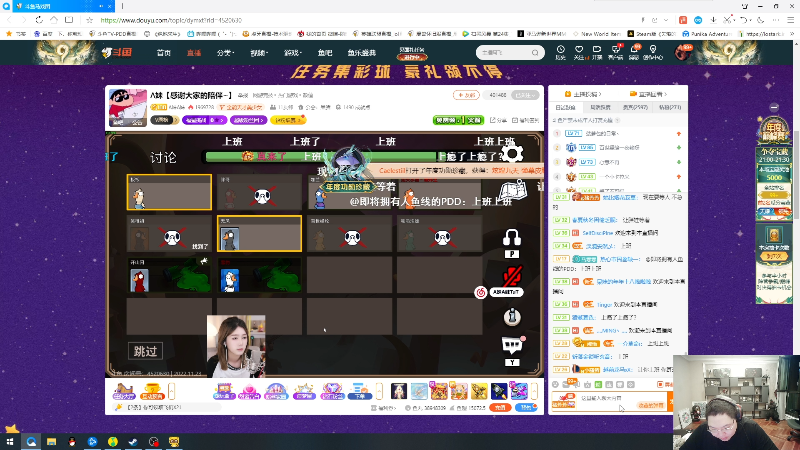This screenshot has height=450, width=800.
Task: Select the first yellow-highlighted player card
Action: pyautogui.click(x=169, y=192)
